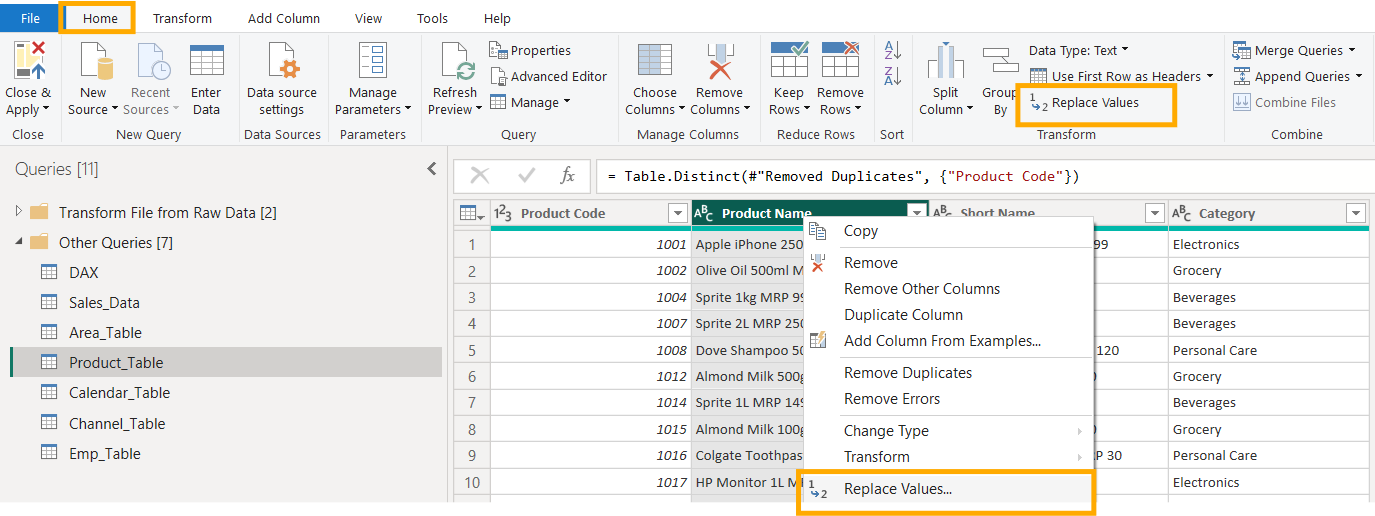Click Combine Files in the ribbon
Screen dimensions: 1375x516
click(x=1284, y=102)
